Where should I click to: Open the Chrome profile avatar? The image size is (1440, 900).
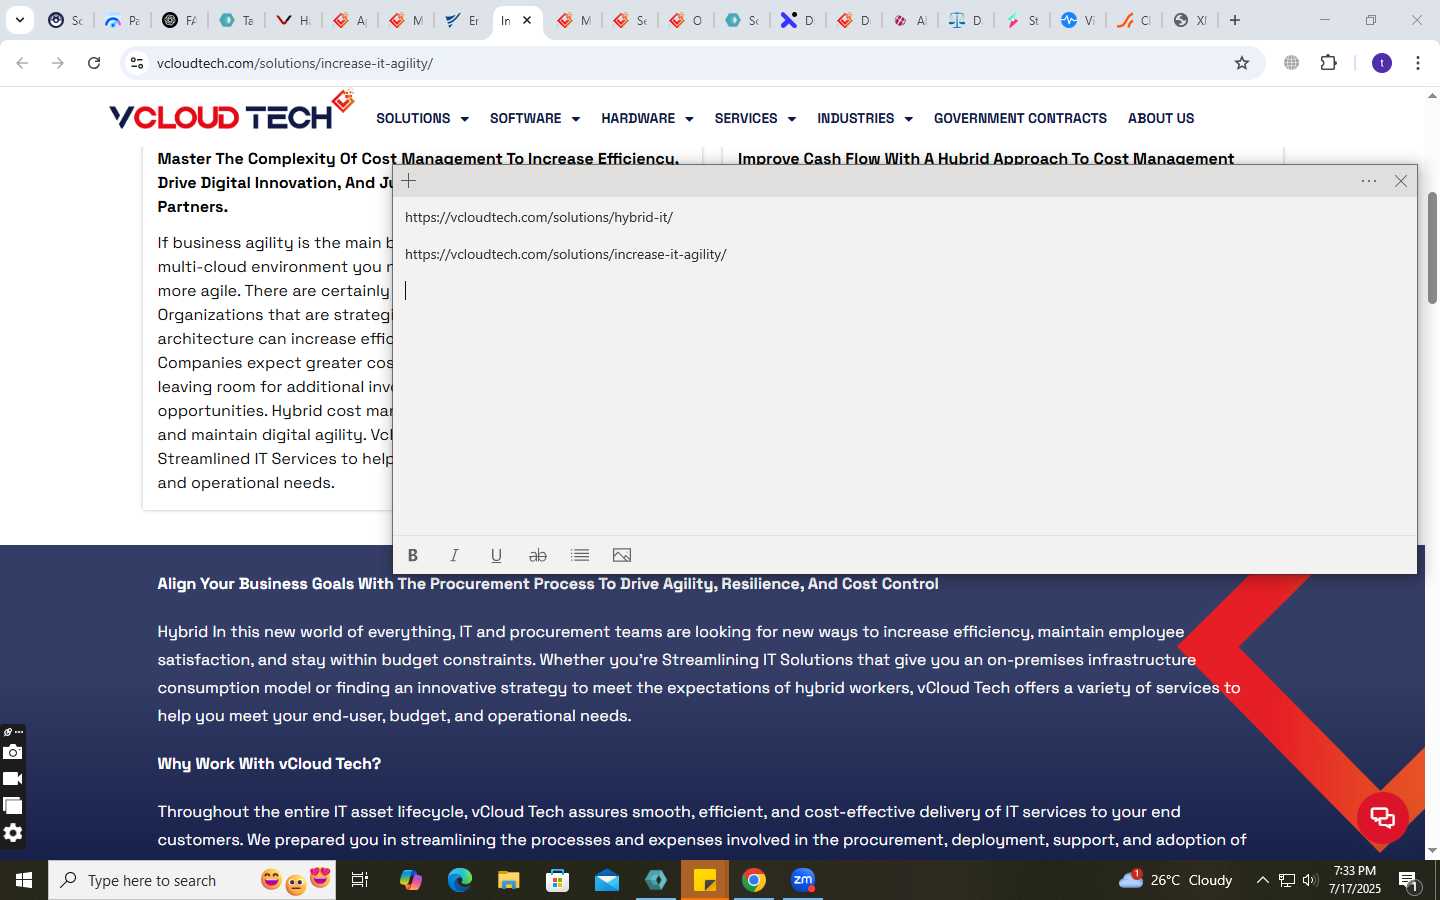(x=1382, y=63)
